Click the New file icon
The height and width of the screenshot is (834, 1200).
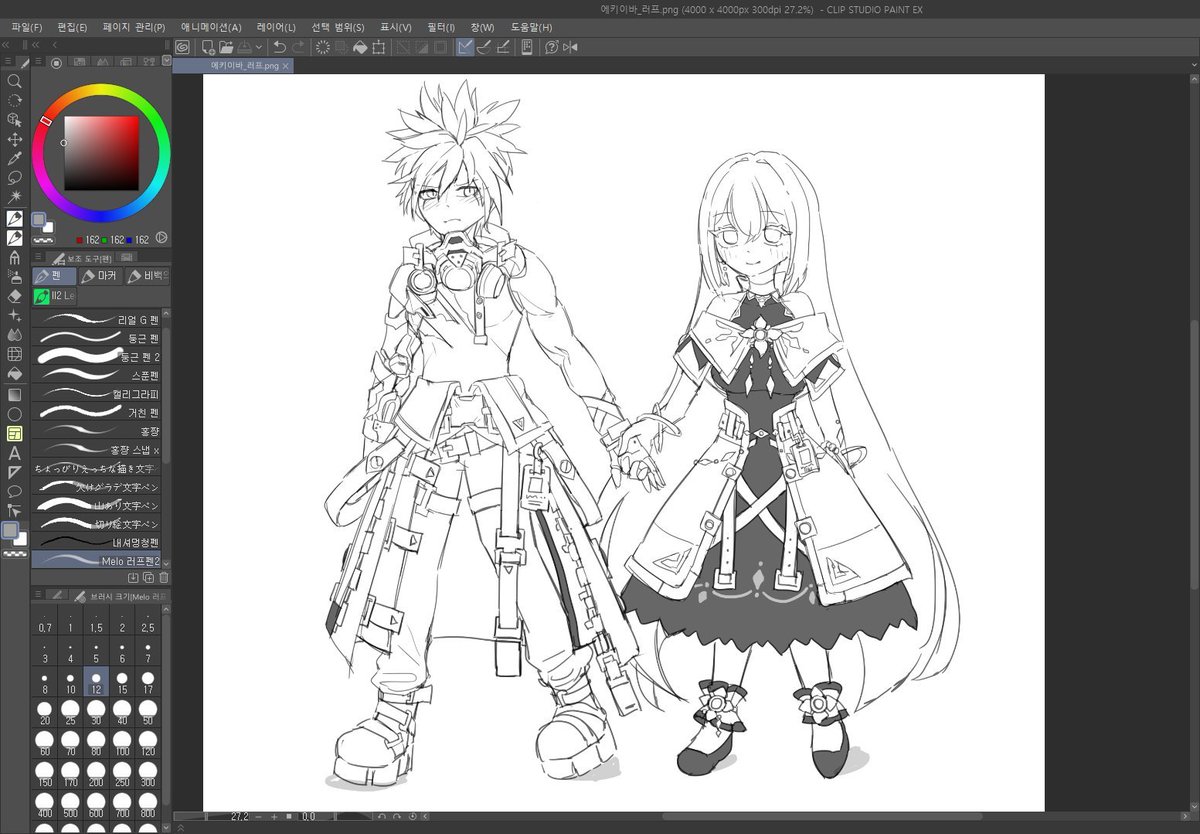[208, 47]
